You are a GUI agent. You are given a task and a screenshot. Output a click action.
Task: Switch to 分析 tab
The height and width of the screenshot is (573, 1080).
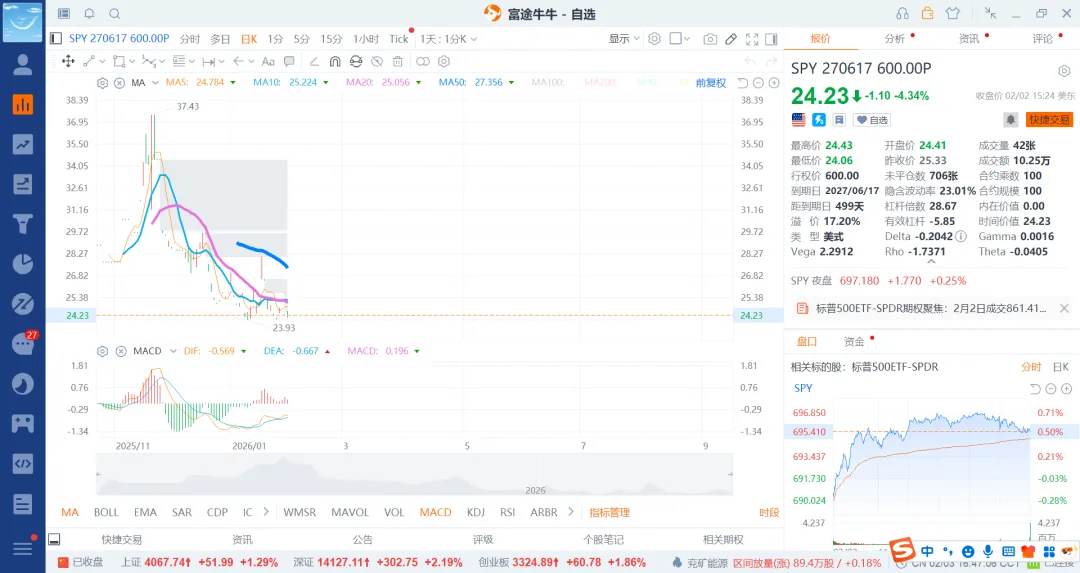tap(895, 39)
